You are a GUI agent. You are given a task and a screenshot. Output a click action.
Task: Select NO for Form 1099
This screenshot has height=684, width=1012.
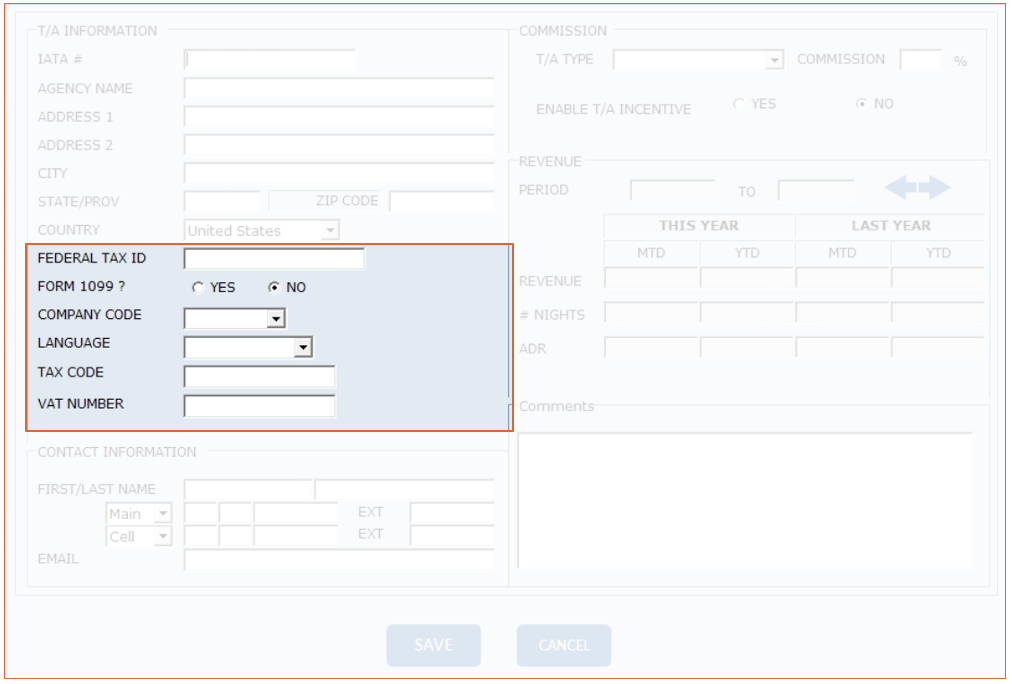click(274, 288)
